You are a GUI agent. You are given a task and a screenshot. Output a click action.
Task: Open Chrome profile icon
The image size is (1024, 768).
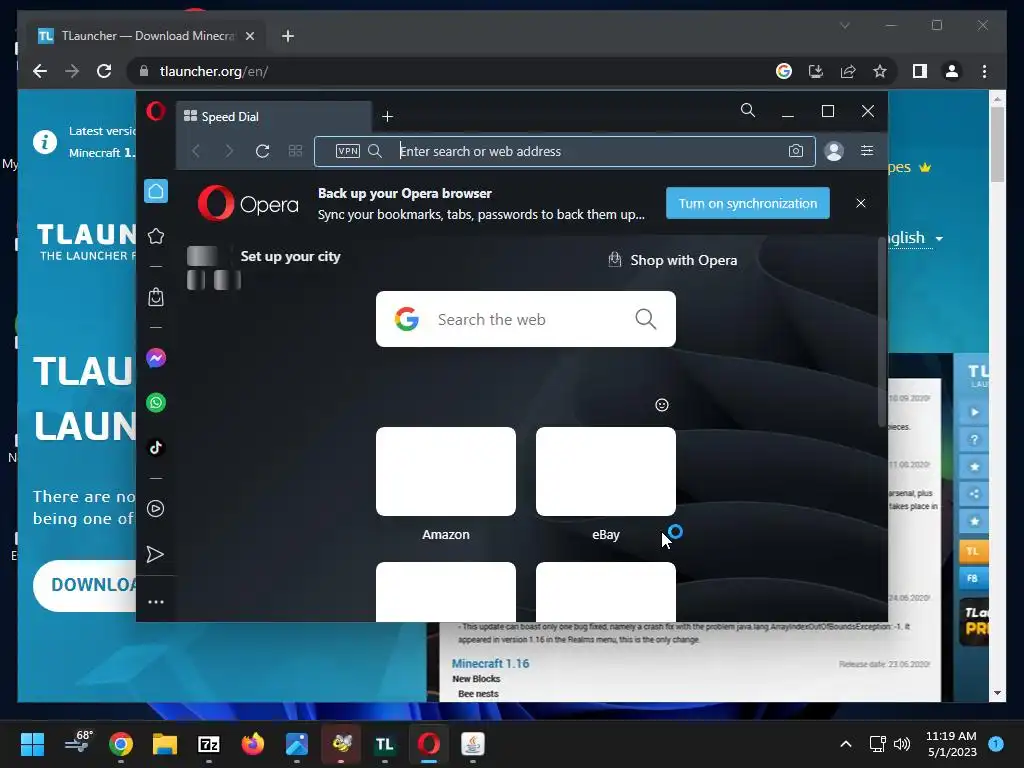(x=952, y=71)
